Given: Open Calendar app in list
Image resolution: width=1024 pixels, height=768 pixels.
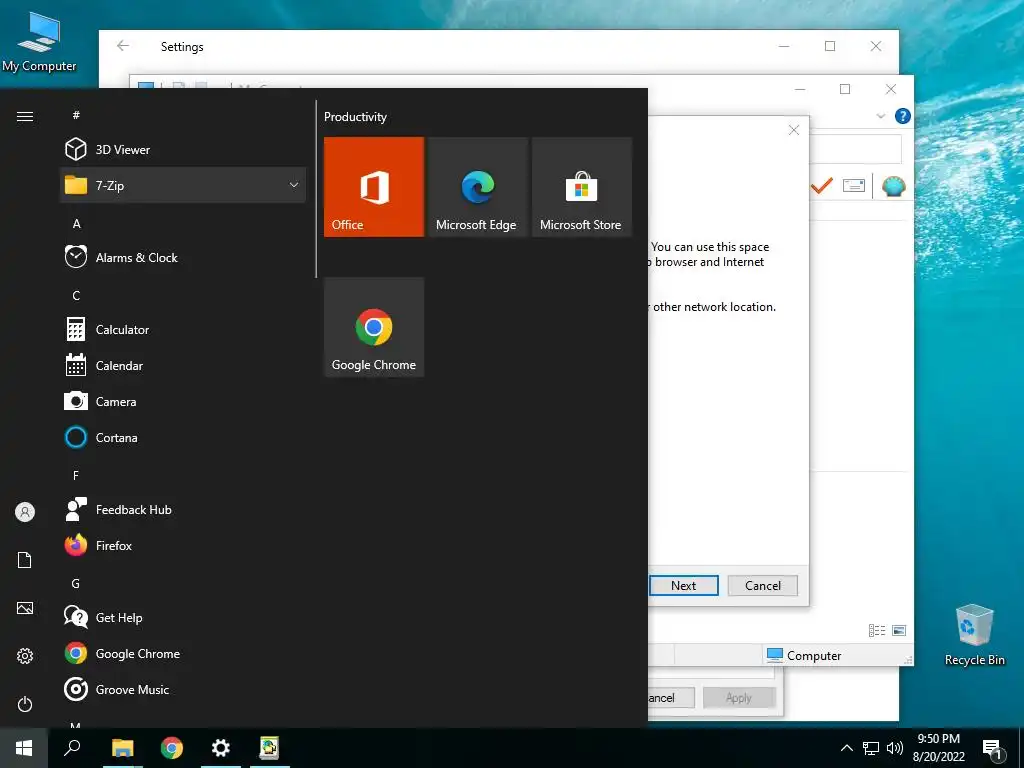Looking at the screenshot, I should [x=183, y=366].
